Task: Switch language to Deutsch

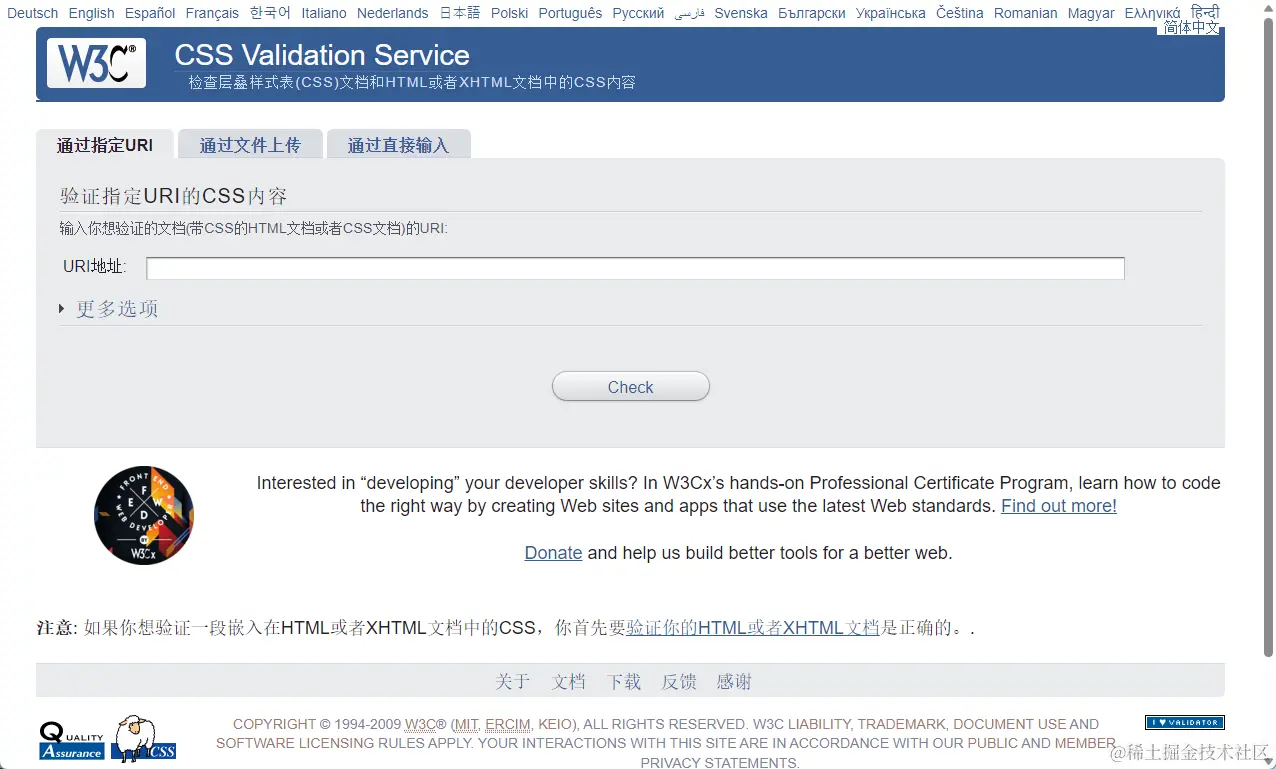Action: click(33, 13)
